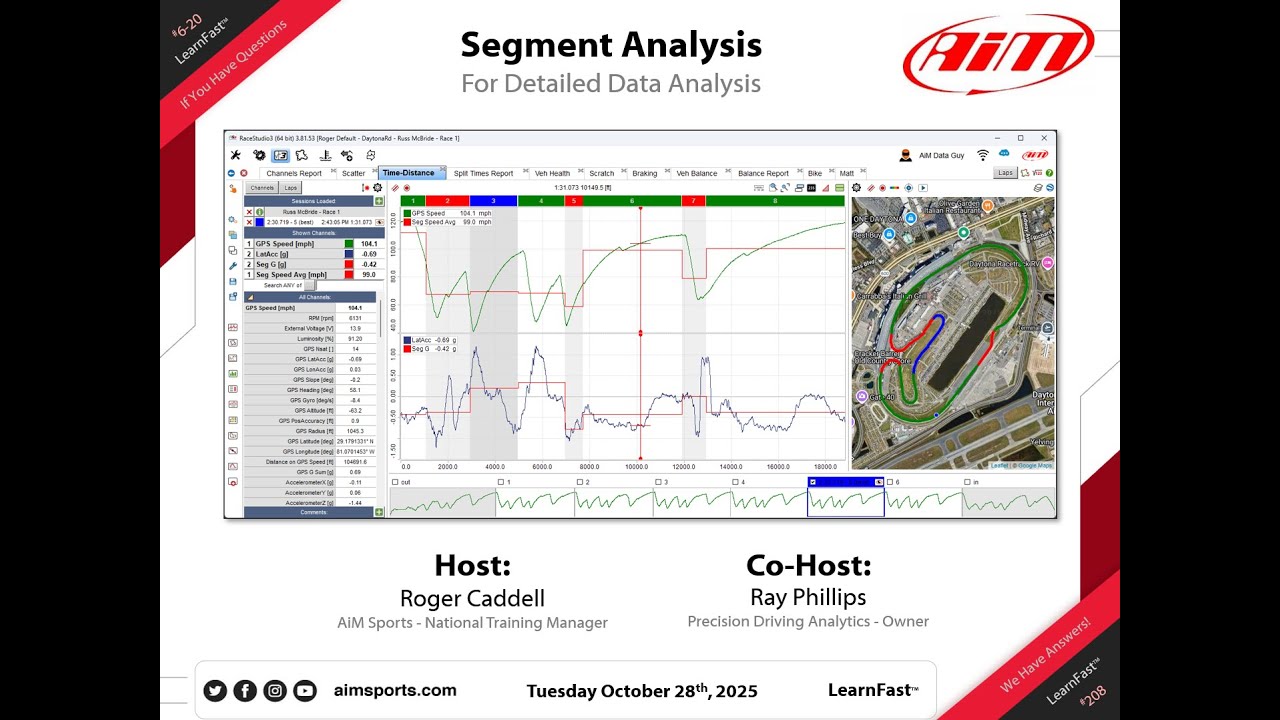The width and height of the screenshot is (1280, 720).
Task: Click the Seg G red color swatch
Action: (x=349, y=264)
